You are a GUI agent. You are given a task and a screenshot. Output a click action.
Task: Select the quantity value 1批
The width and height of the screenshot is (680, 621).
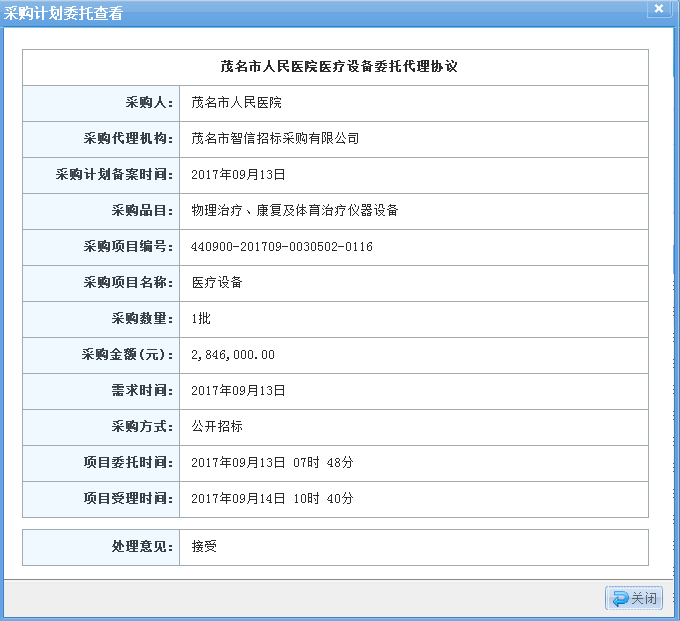pyautogui.click(x=201, y=319)
